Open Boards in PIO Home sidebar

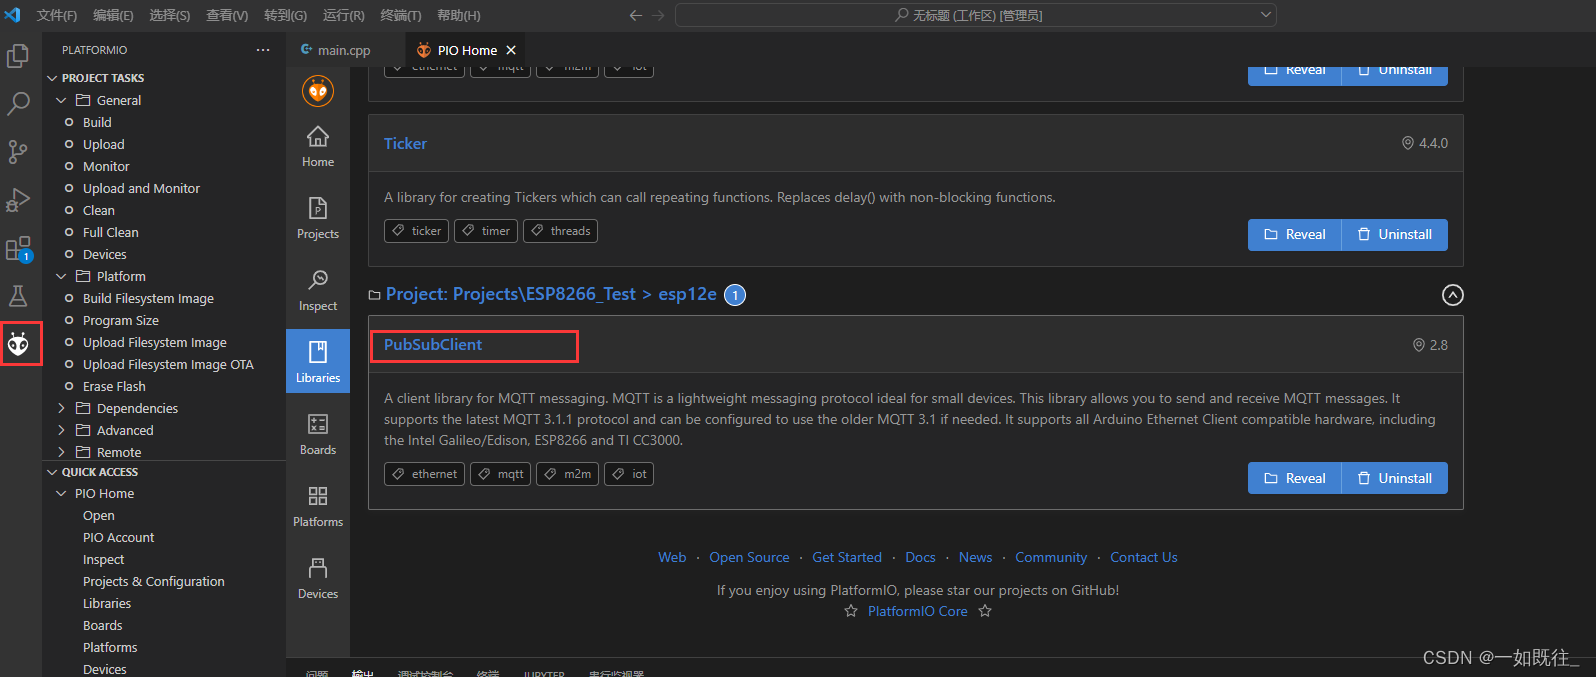click(318, 434)
